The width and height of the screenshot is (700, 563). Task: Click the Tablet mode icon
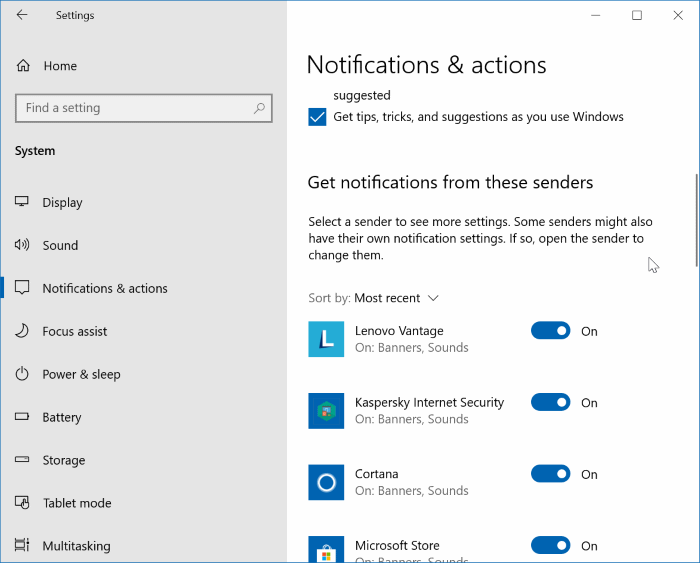coord(22,502)
